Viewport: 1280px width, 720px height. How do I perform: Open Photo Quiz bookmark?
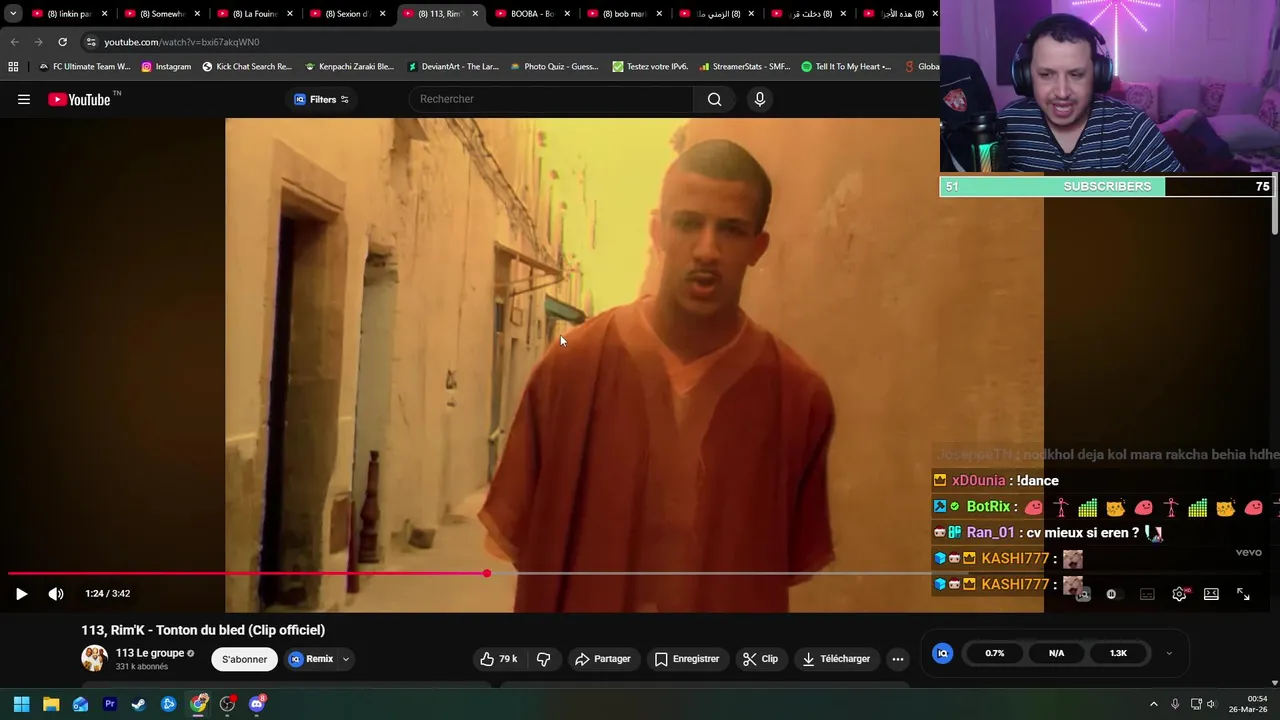554,67
